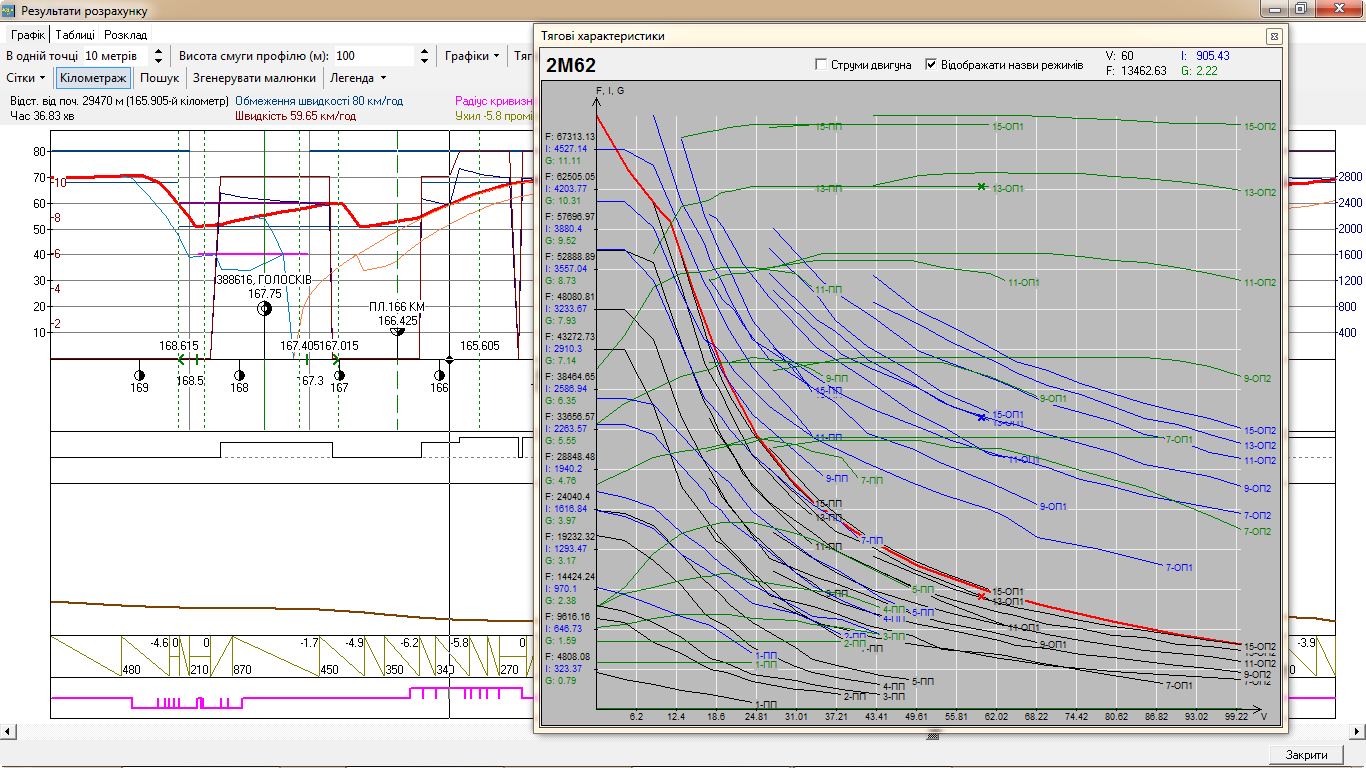1366x768 pixels.
Task: Click the kilometer post 168 marker
Action: tap(239, 375)
